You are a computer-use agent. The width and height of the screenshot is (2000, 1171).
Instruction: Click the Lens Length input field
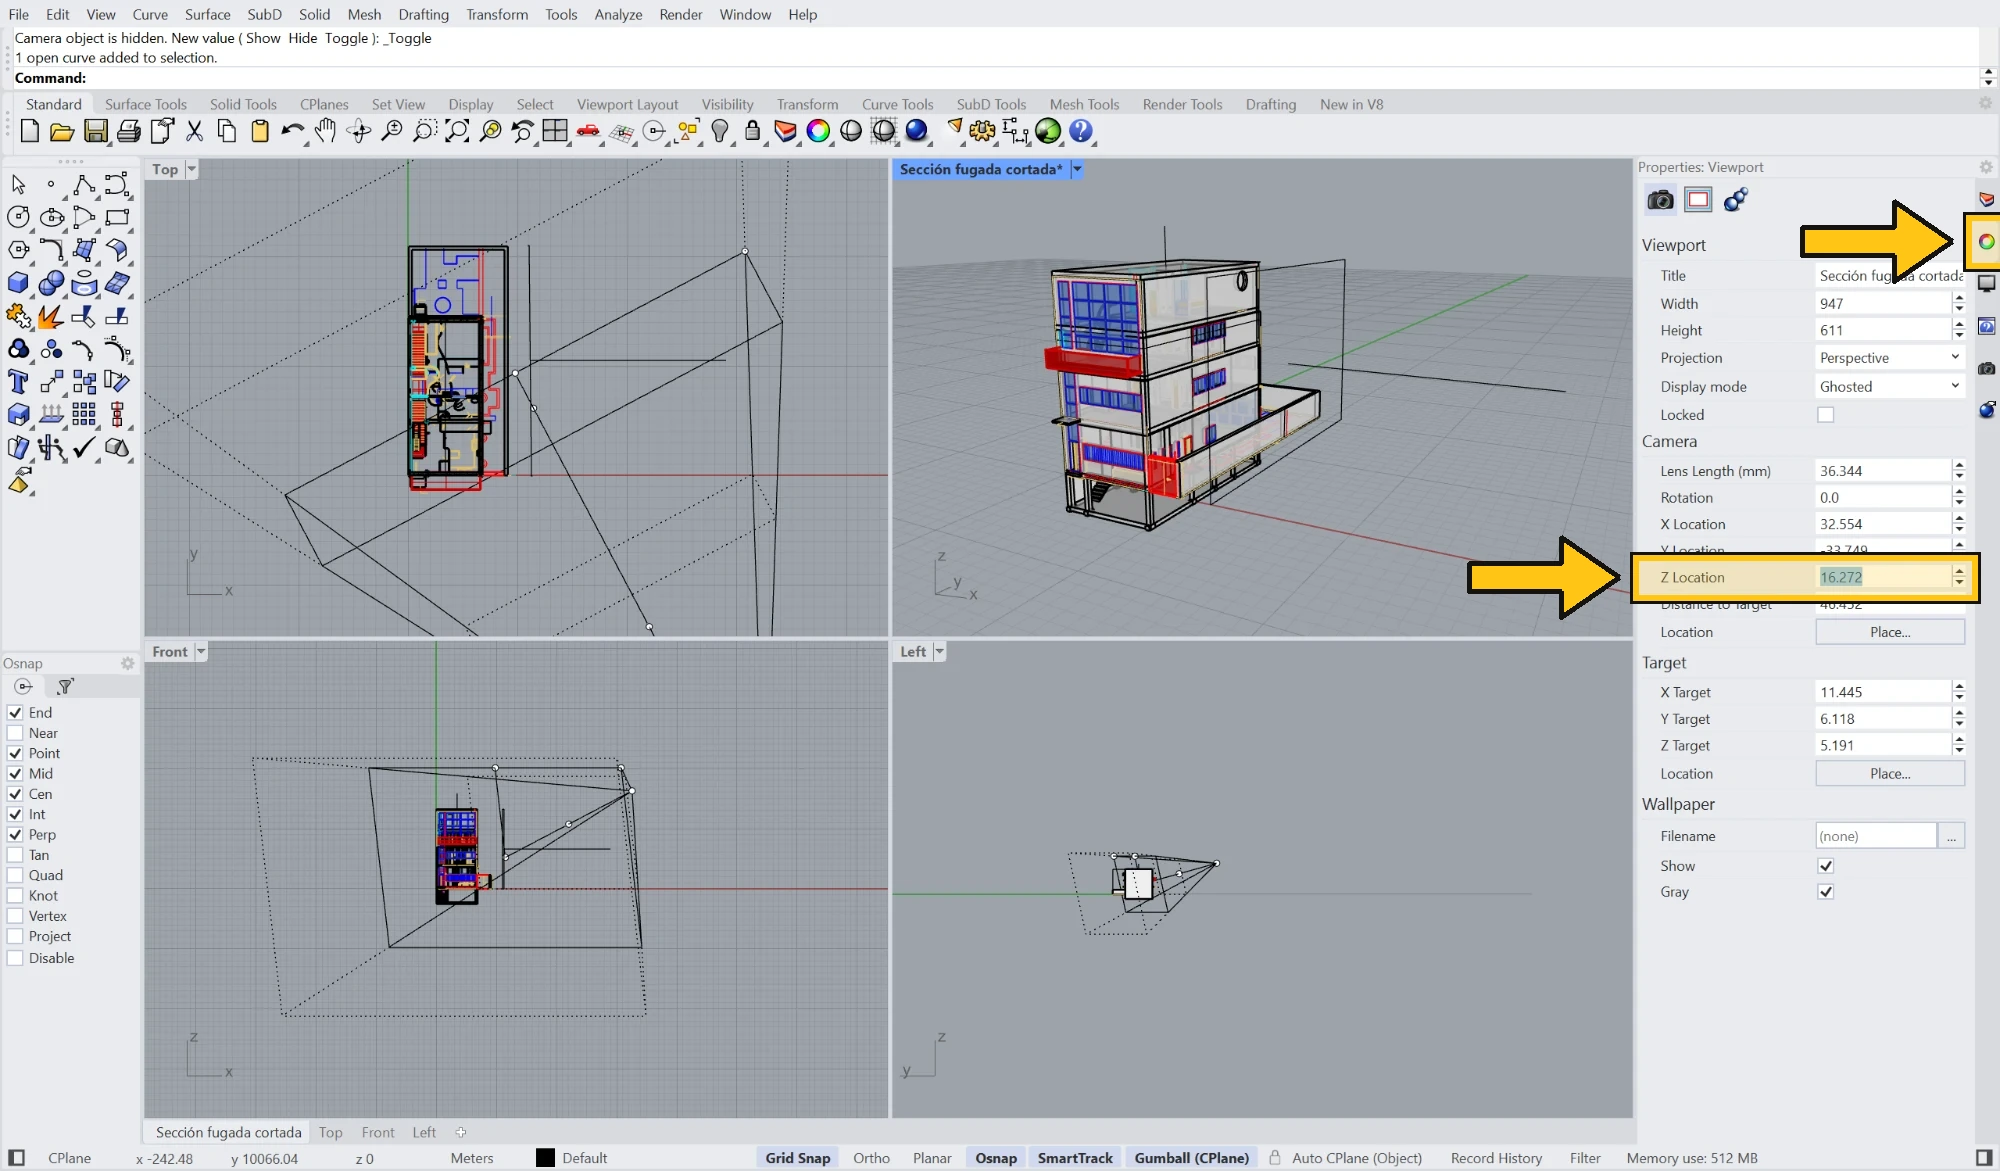pos(1882,471)
